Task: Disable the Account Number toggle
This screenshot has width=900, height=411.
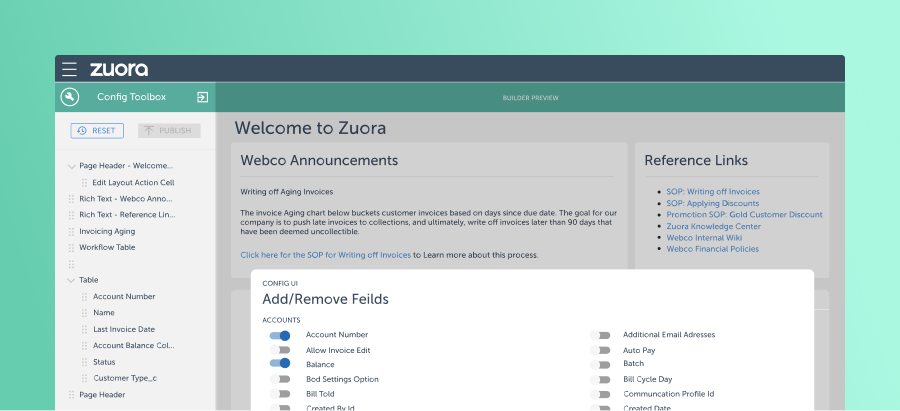Action: [280, 335]
